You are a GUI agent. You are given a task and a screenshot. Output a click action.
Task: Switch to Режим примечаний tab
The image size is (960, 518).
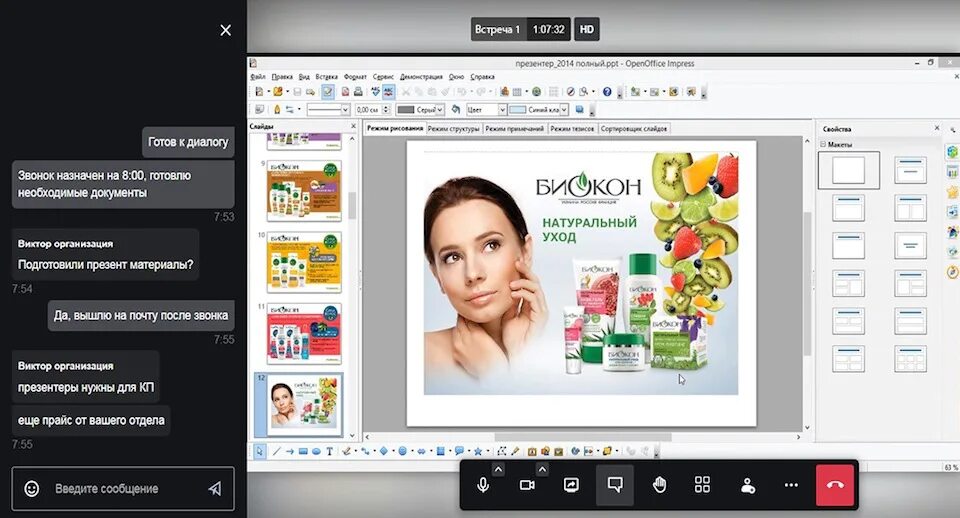(x=514, y=129)
